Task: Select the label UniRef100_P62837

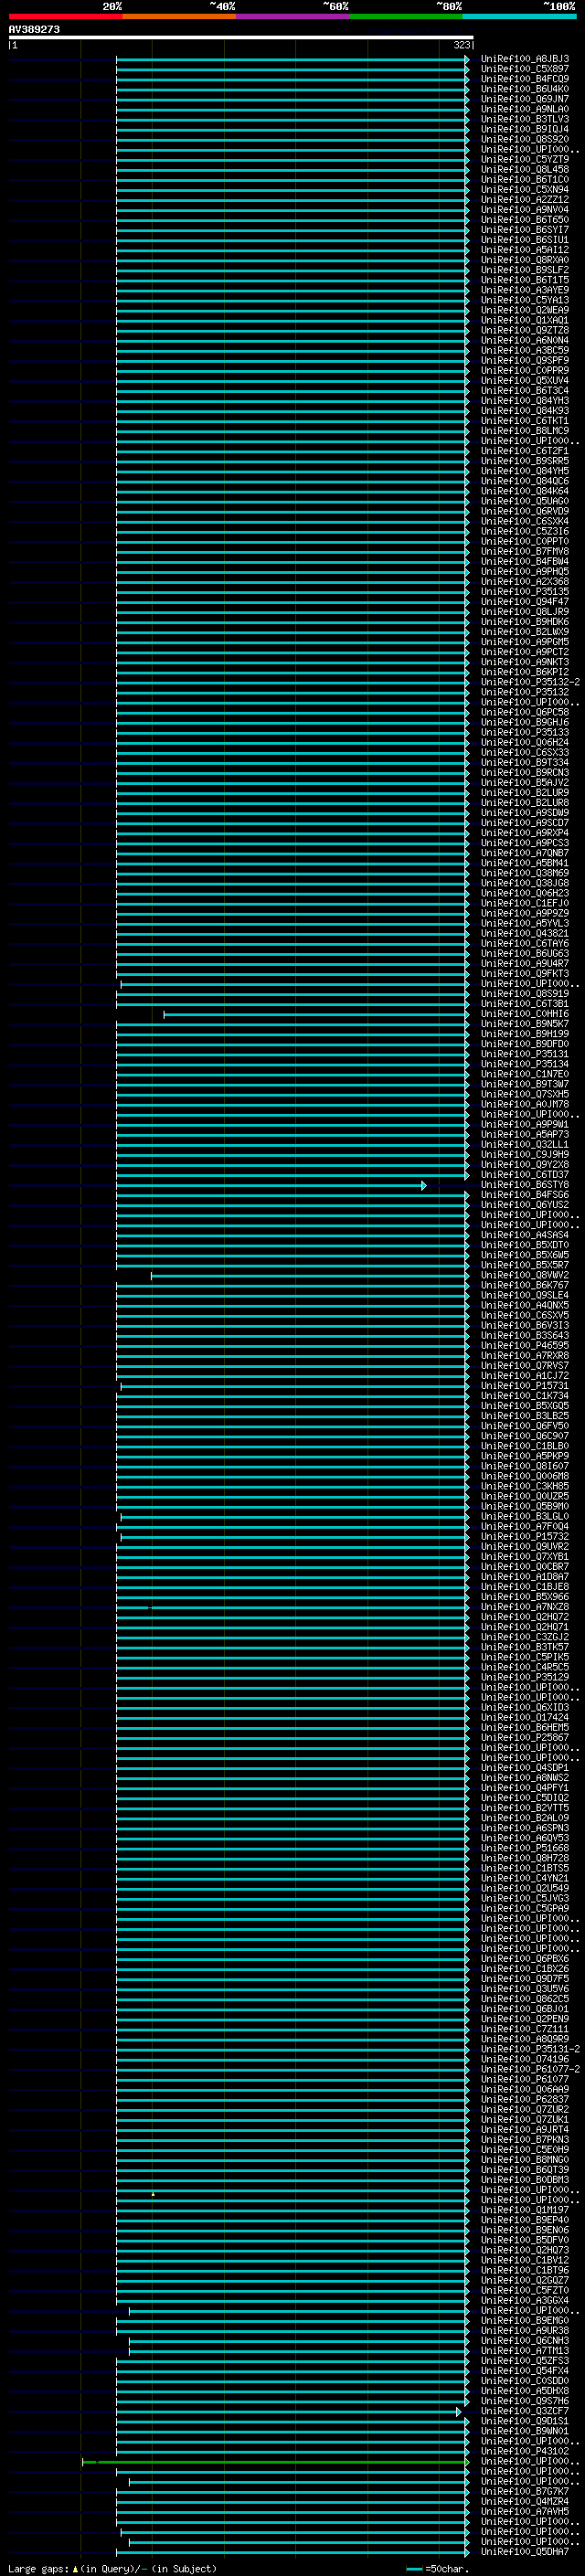Action: pos(525,2100)
